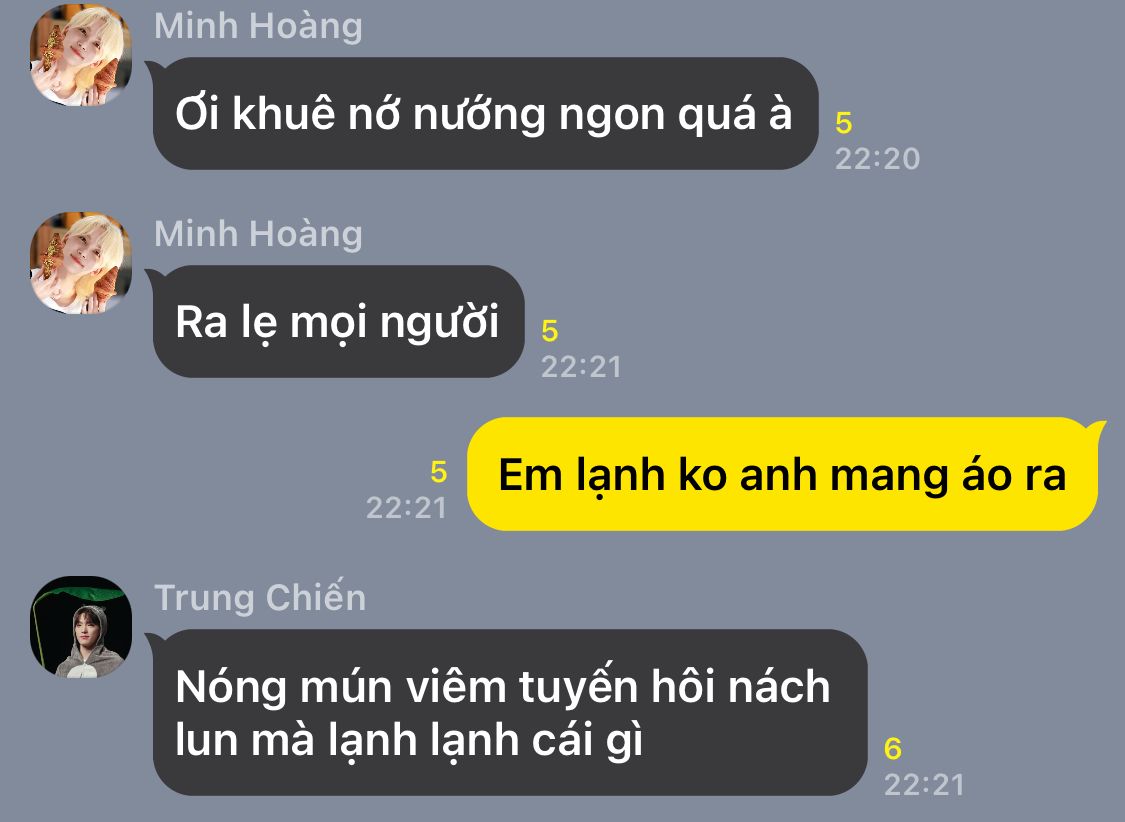1125x822 pixels.
Task: Click sender name Minh Hoàng above first message
Action: tap(258, 27)
